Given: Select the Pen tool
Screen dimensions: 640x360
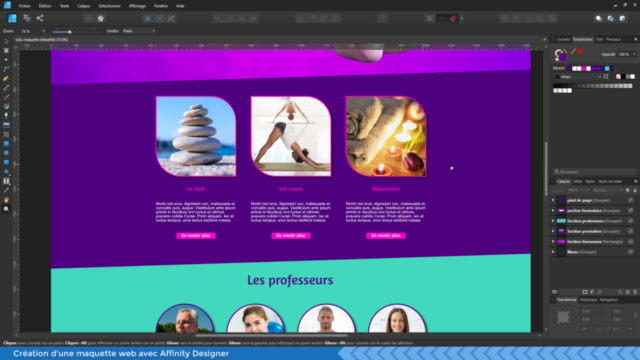Looking at the screenshot, I should 6,79.
